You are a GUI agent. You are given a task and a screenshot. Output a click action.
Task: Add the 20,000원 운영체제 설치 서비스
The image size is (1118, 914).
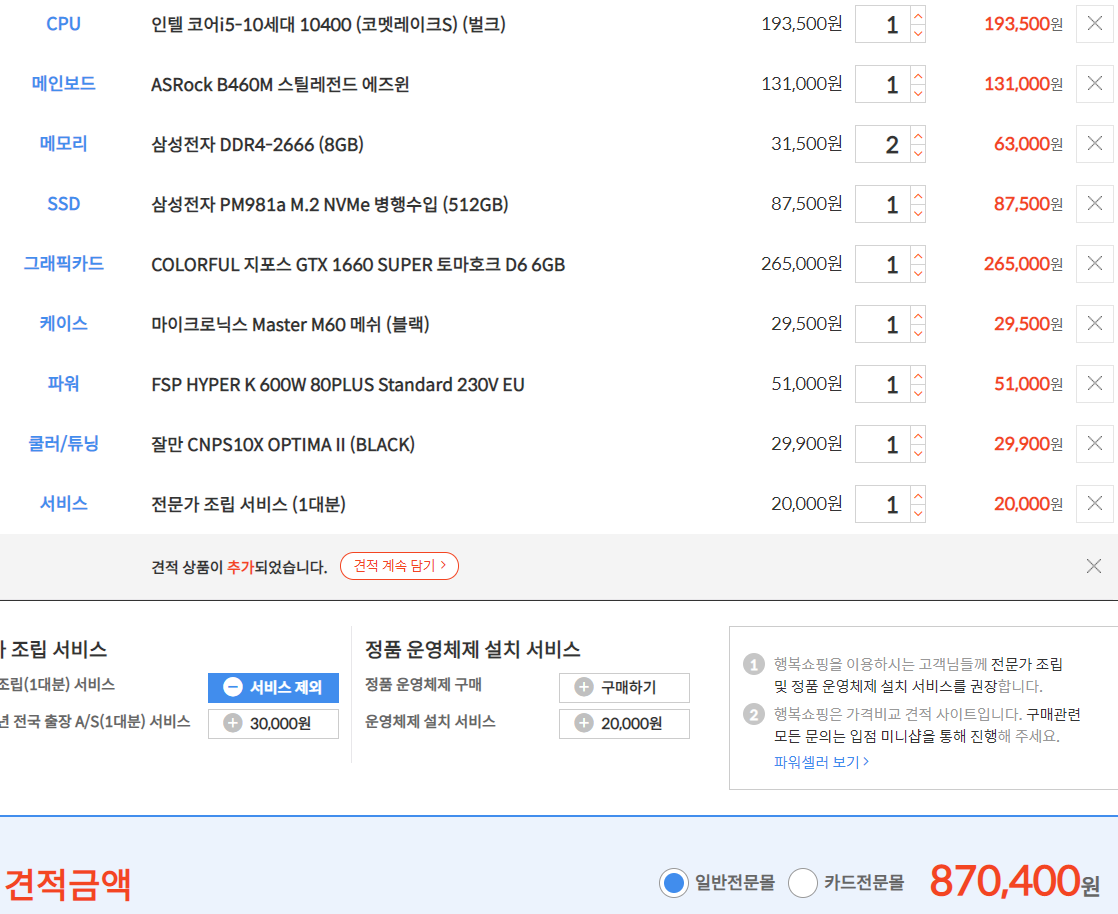(x=624, y=724)
